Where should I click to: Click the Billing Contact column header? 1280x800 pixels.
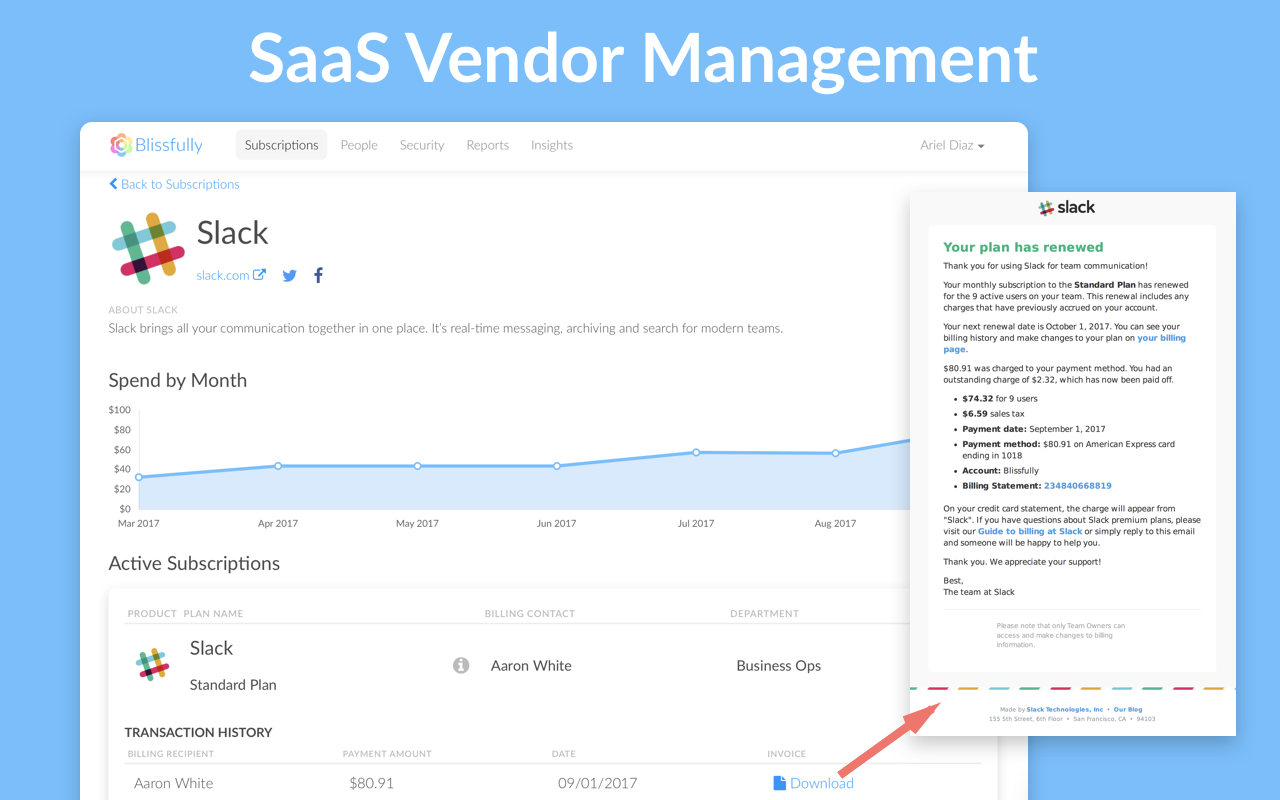530,613
